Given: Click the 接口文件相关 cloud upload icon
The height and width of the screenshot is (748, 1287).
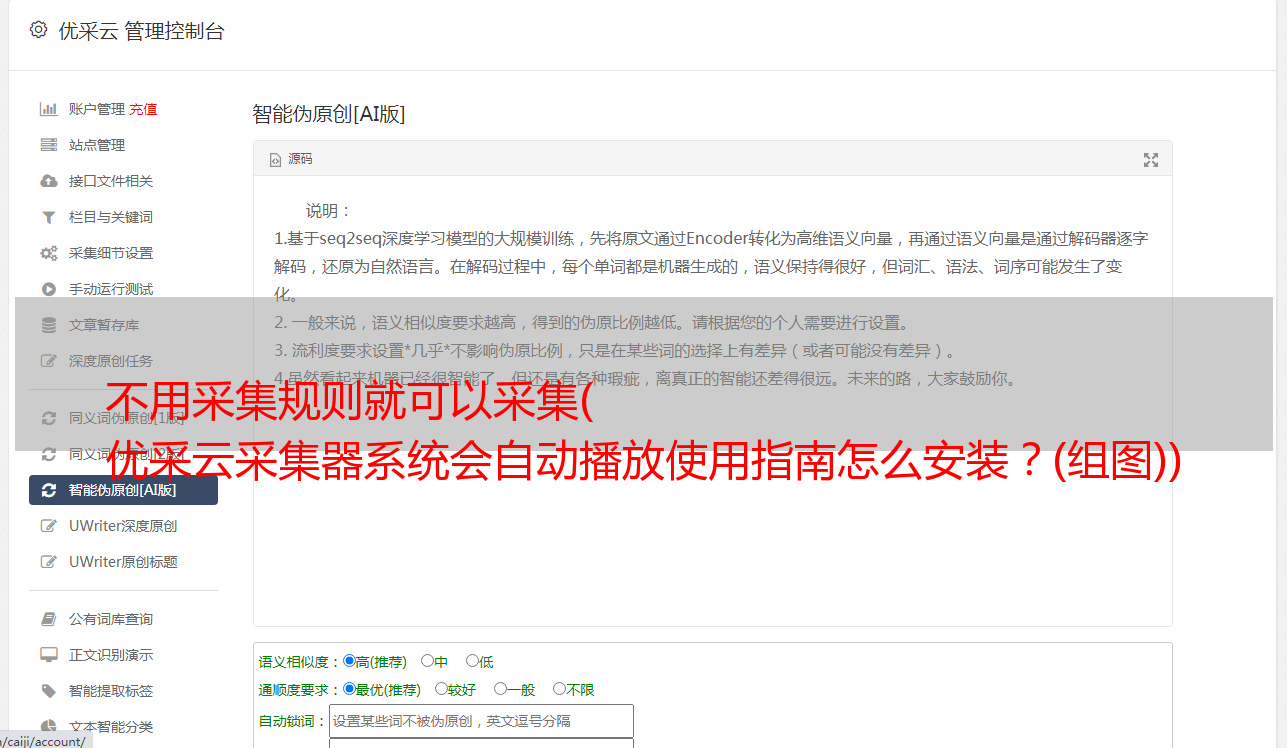Looking at the screenshot, I should coord(48,181).
